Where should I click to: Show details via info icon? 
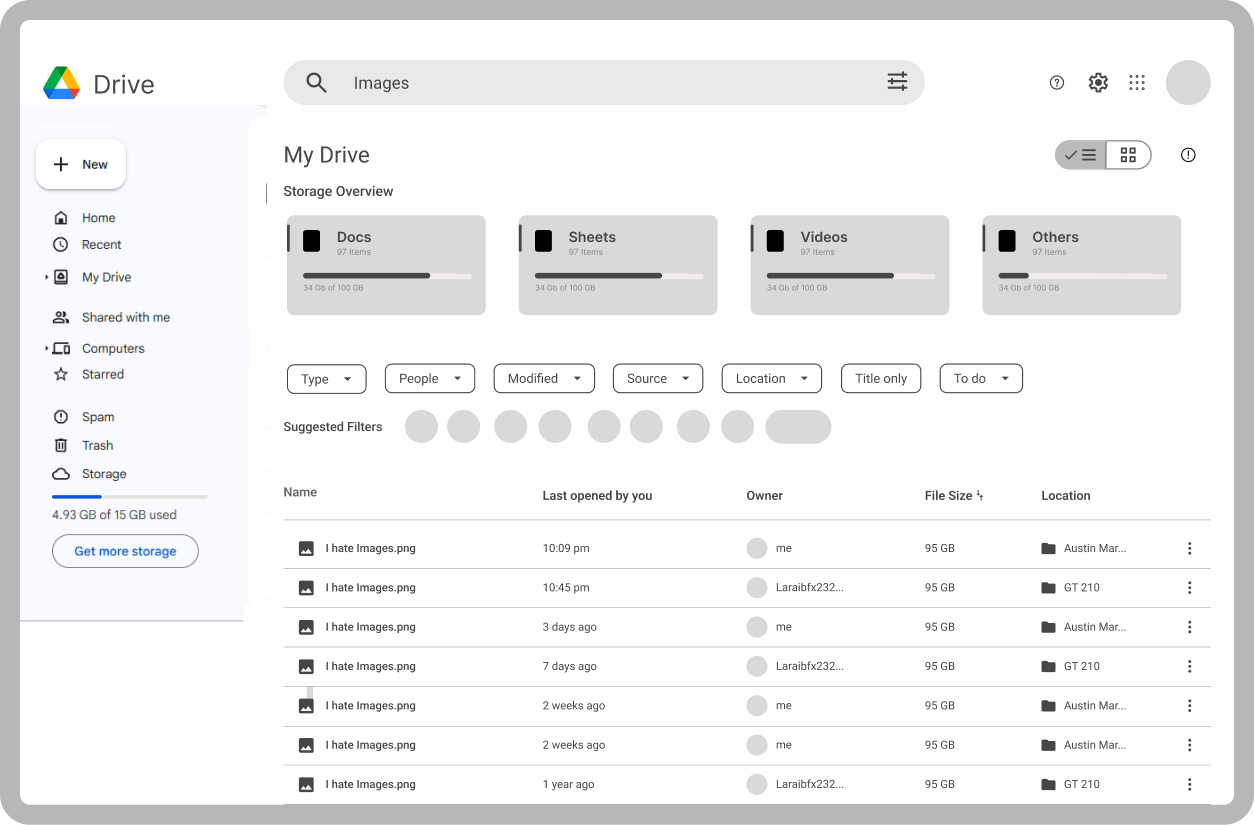(x=1188, y=155)
